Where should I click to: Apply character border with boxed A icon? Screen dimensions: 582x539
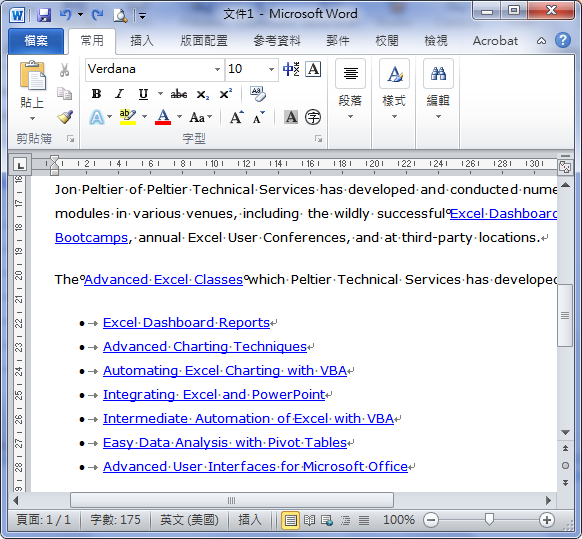(313, 69)
